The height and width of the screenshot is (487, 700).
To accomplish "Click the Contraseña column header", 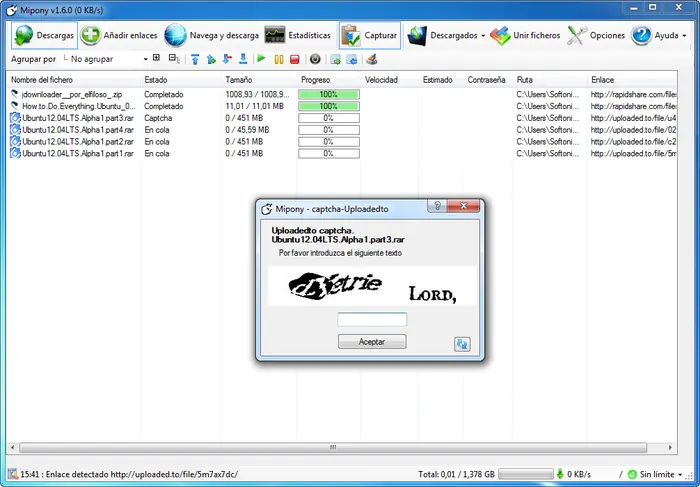I will (486, 80).
